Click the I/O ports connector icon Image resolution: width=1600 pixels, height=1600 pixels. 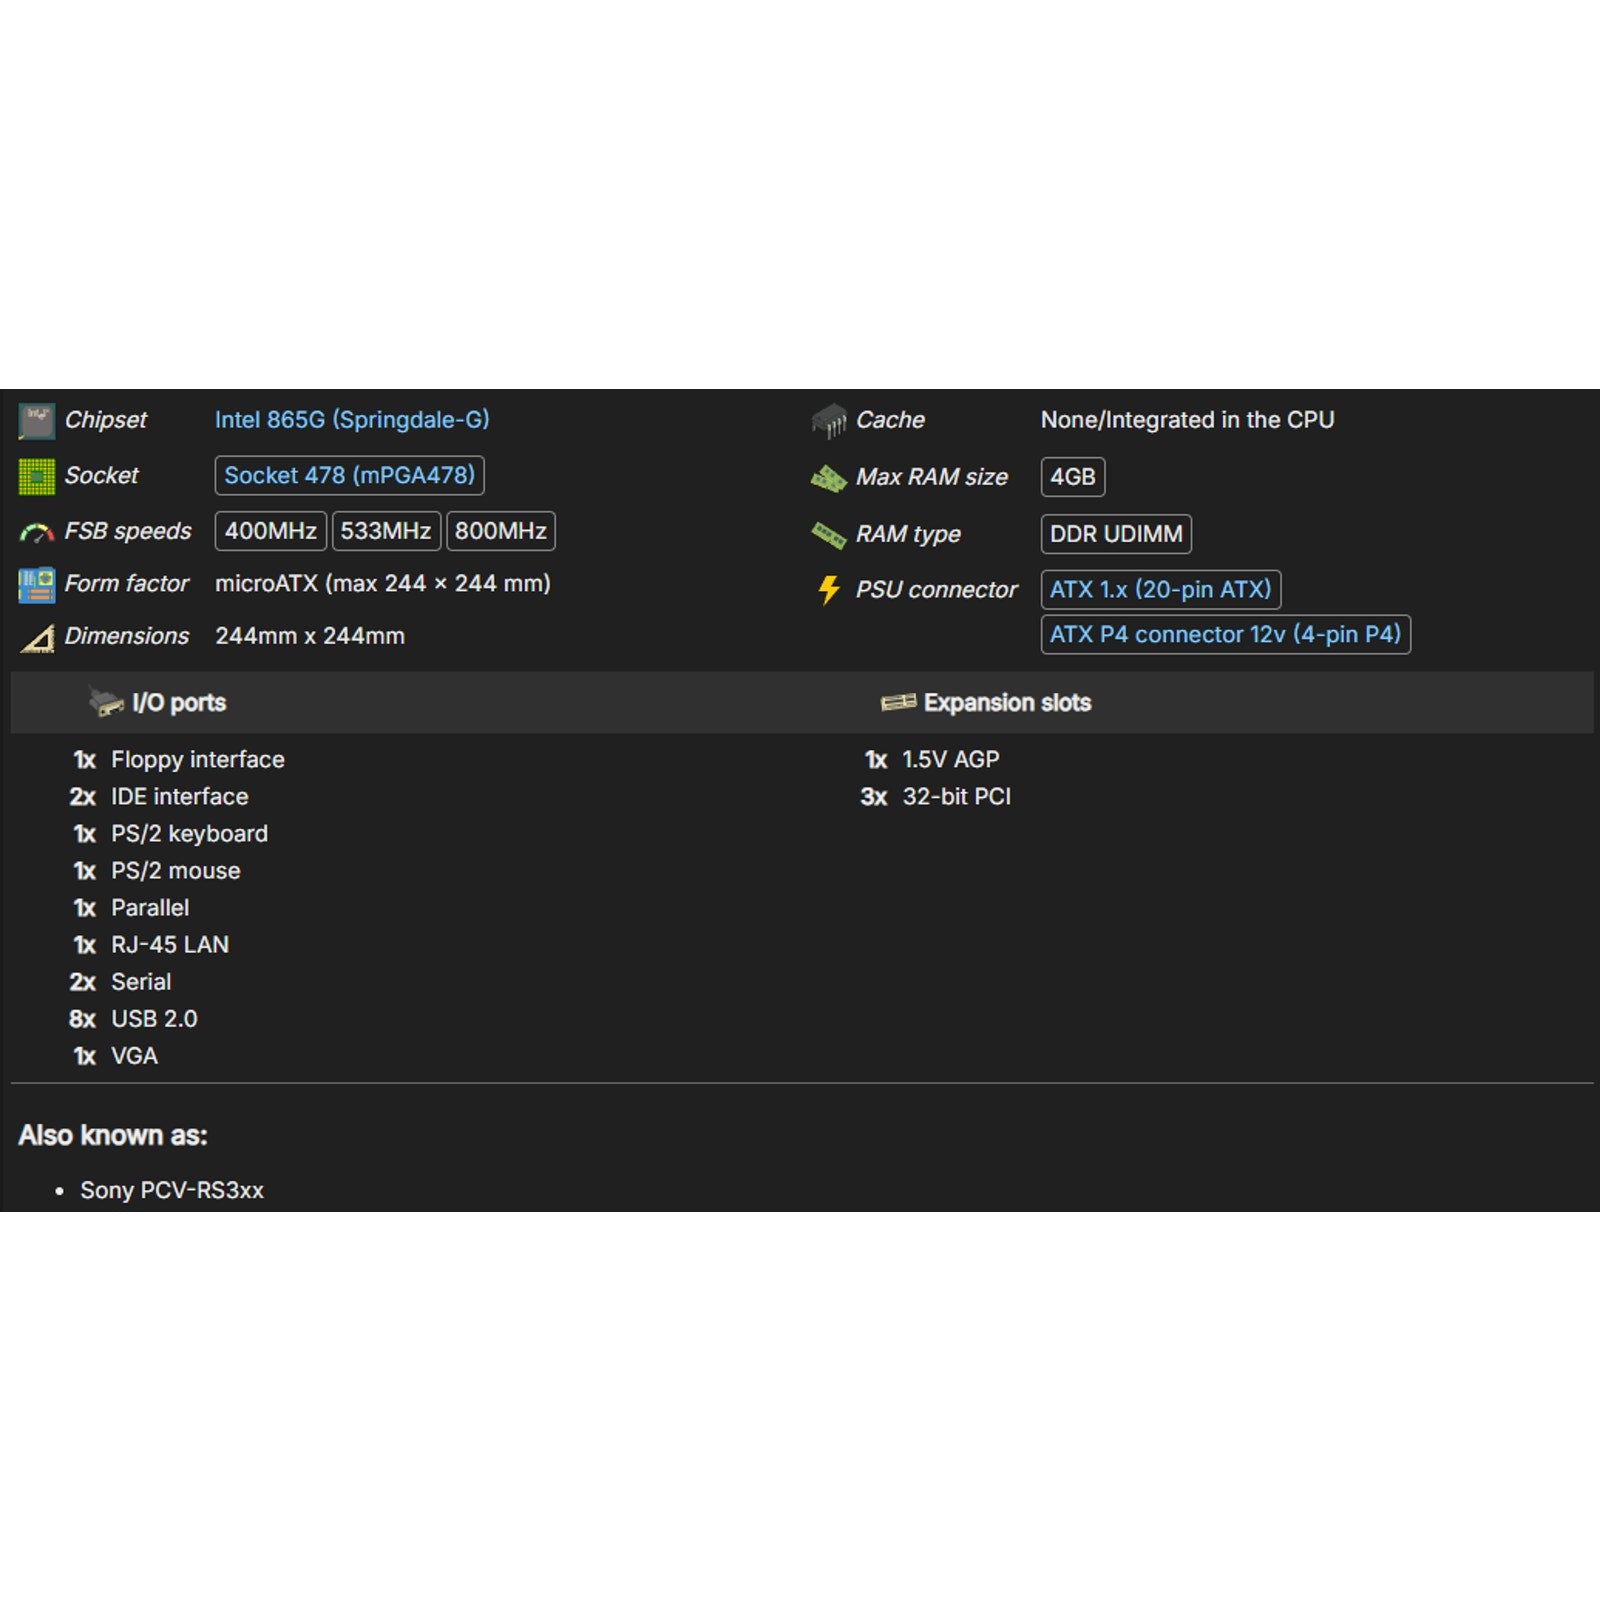pos(106,703)
